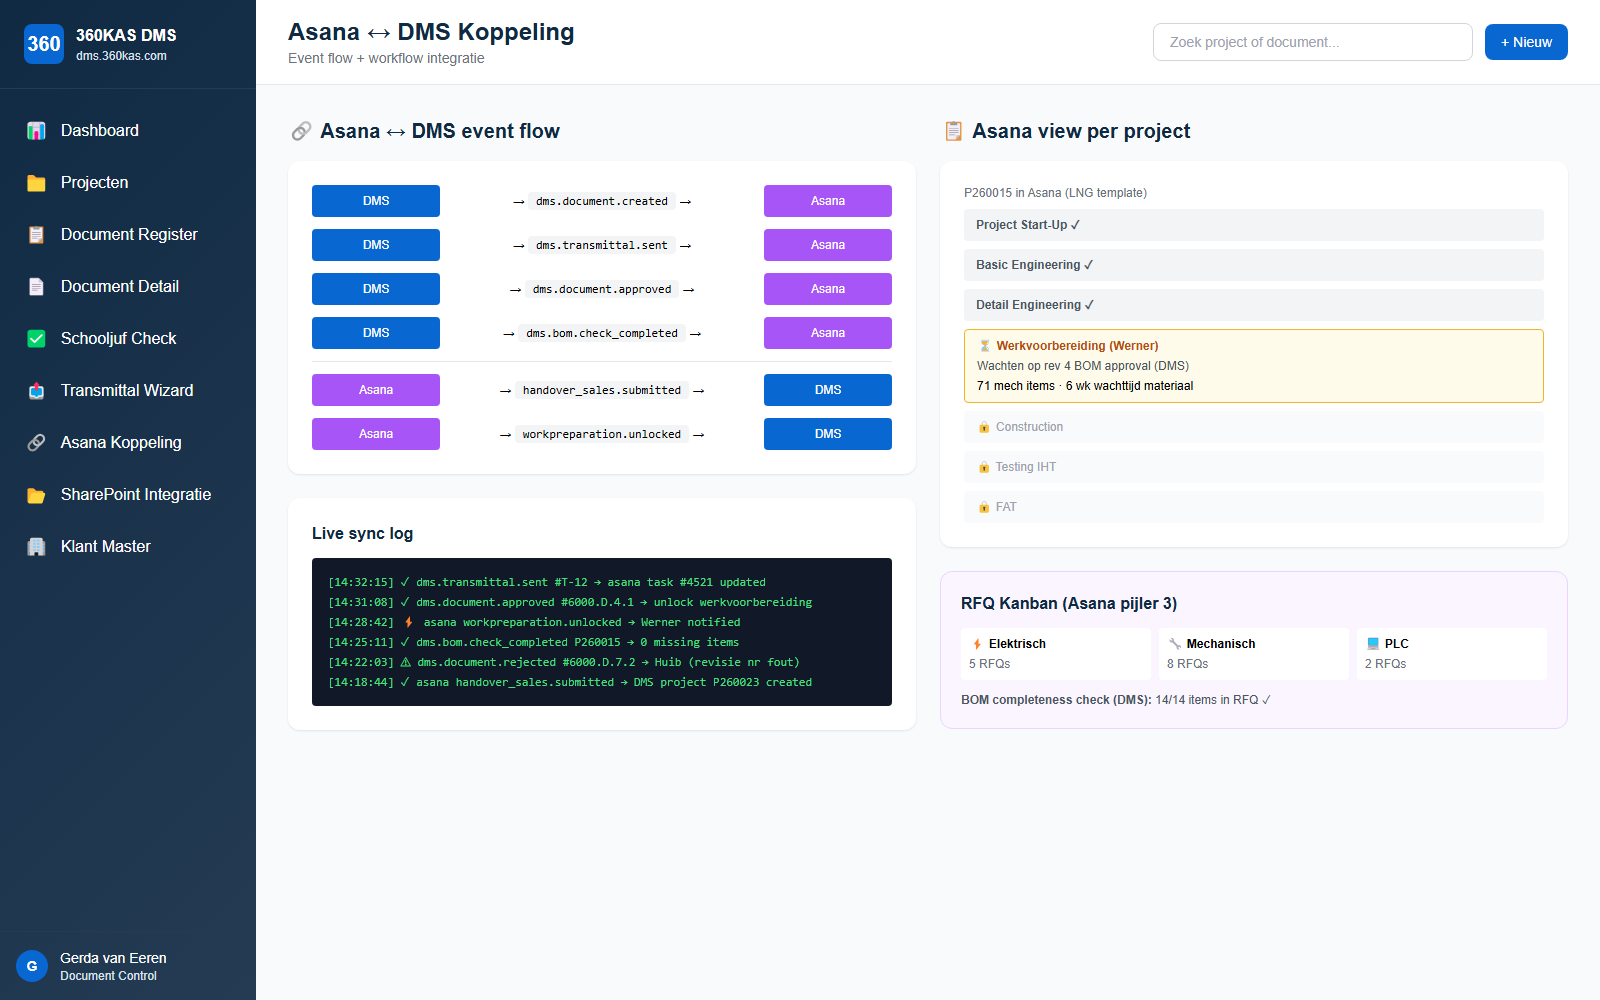Click DMS box for dms.document.created
The image size is (1600, 1000).
[376, 201]
